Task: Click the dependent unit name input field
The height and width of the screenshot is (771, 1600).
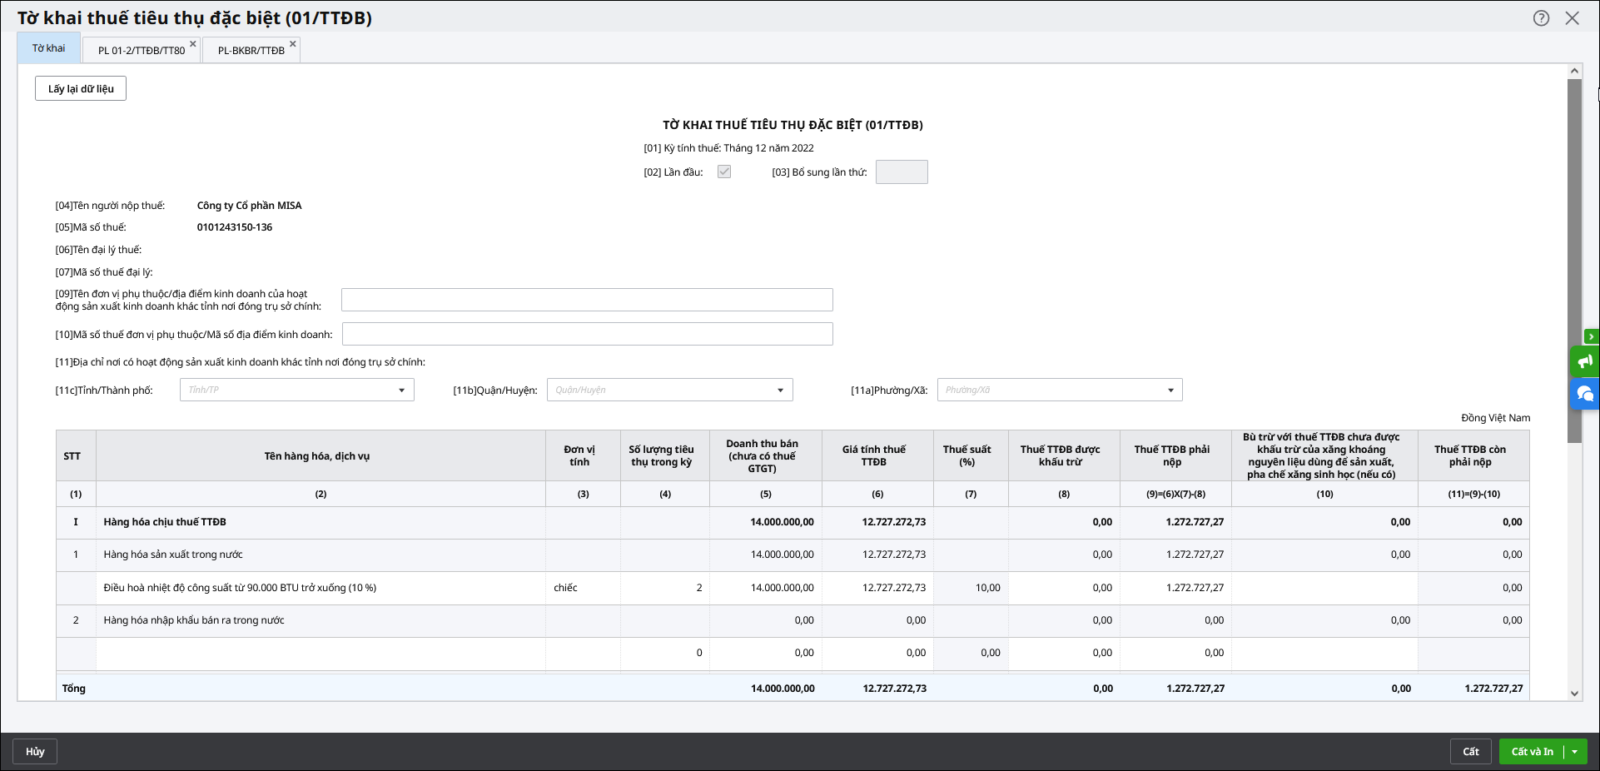Action: [587, 300]
